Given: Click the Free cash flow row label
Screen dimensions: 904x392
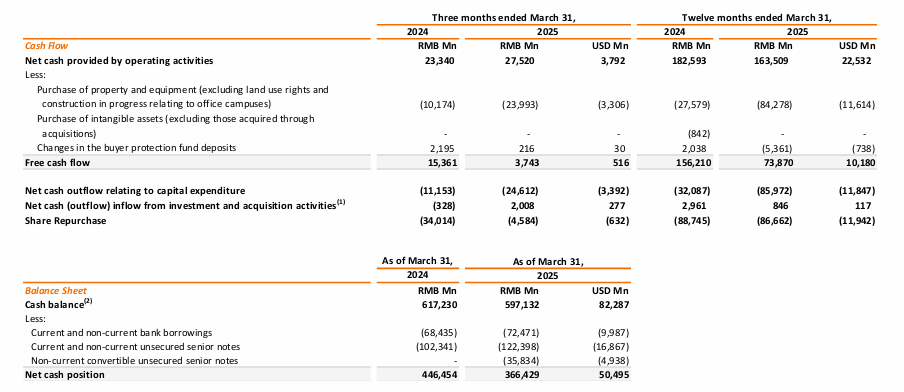Looking at the screenshot, I should pyautogui.click(x=58, y=163).
